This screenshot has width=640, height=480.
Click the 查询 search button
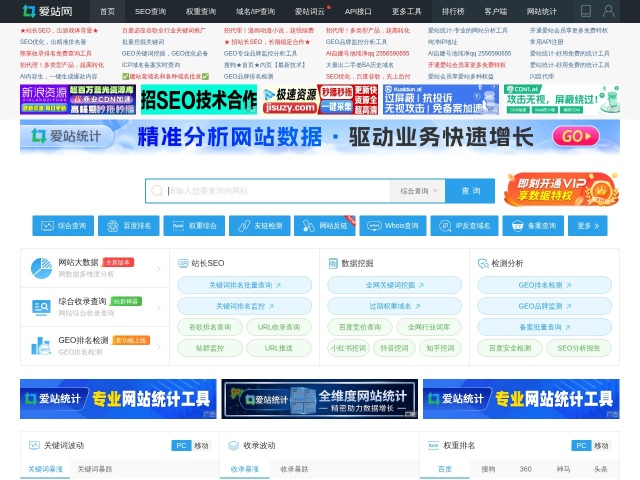[470, 191]
